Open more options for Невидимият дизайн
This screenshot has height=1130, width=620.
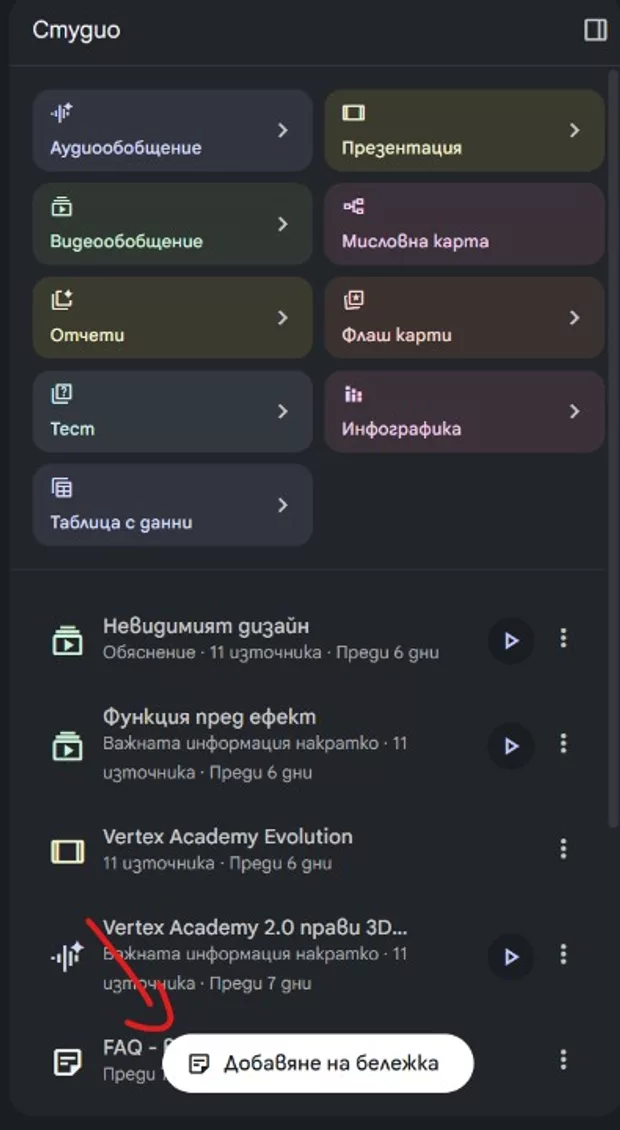coord(564,638)
